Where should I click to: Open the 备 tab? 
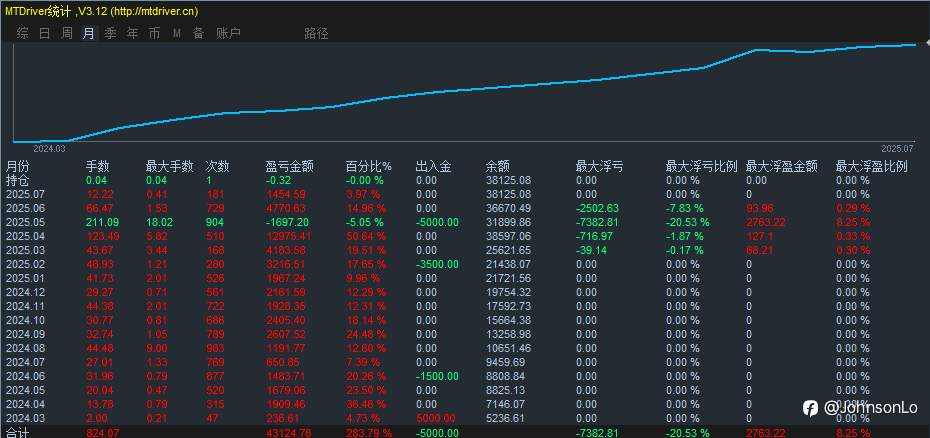click(x=198, y=33)
